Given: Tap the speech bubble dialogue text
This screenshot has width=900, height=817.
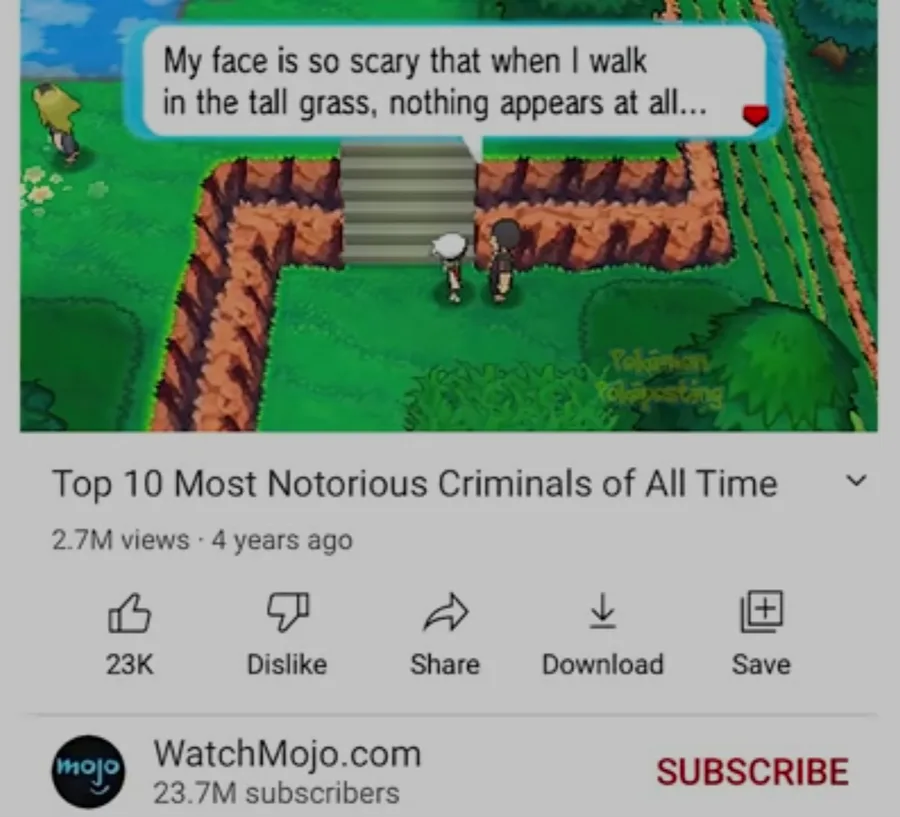Looking at the screenshot, I should pyautogui.click(x=435, y=82).
